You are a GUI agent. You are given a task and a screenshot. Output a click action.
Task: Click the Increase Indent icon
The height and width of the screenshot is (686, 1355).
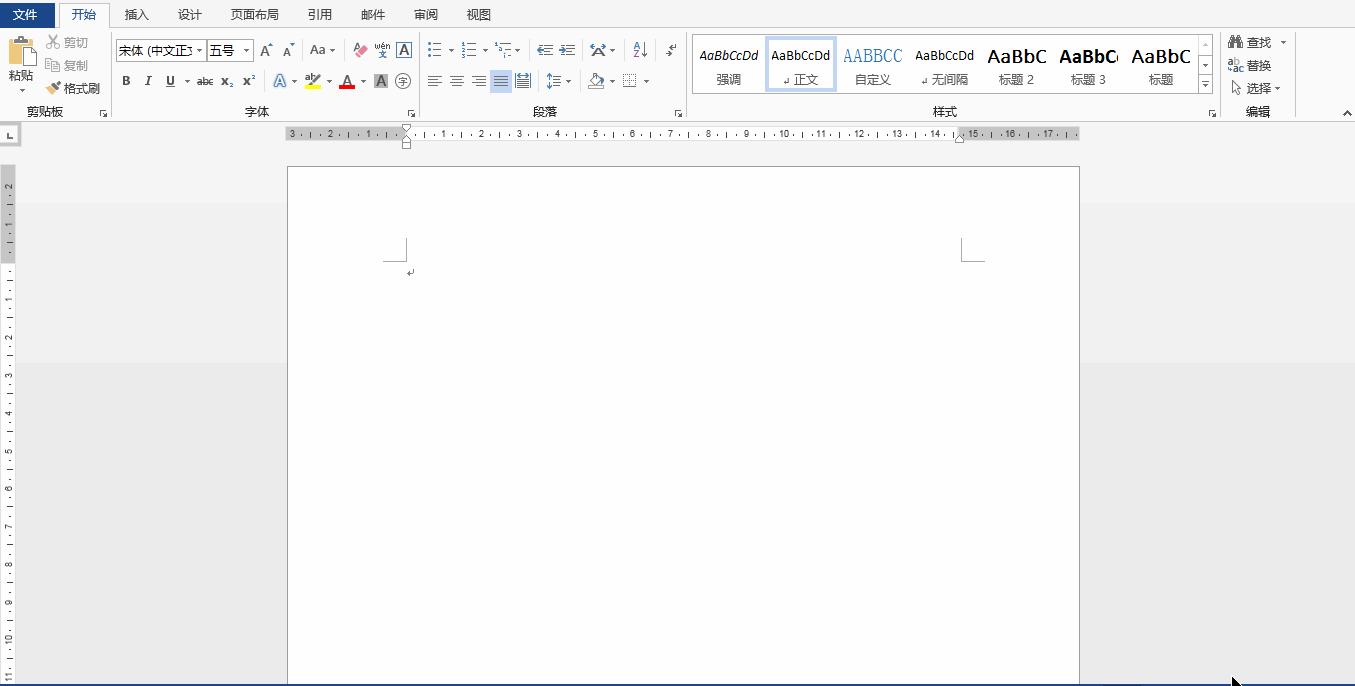click(567, 50)
